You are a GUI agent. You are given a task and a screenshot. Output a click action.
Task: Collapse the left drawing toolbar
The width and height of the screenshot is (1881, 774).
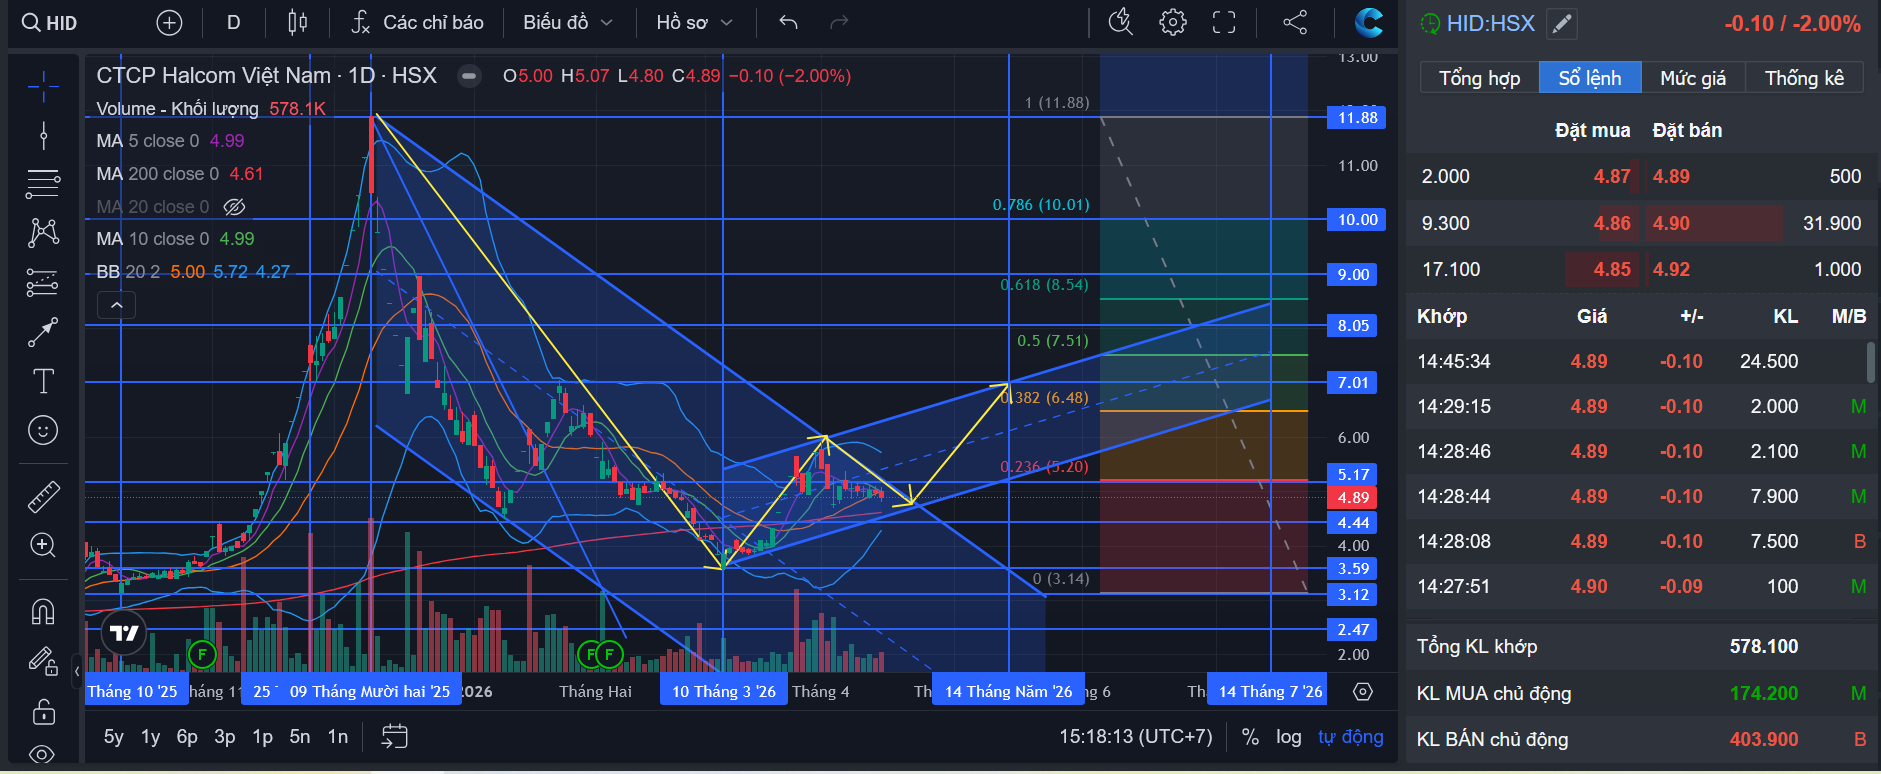click(77, 671)
